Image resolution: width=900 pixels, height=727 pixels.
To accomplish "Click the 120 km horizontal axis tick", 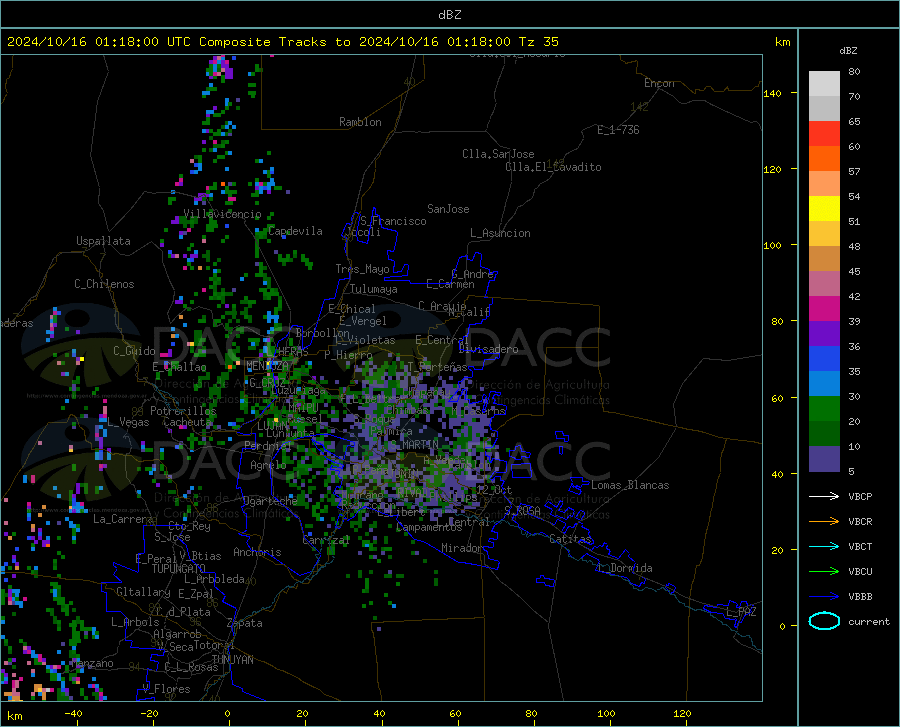I will point(682,714).
